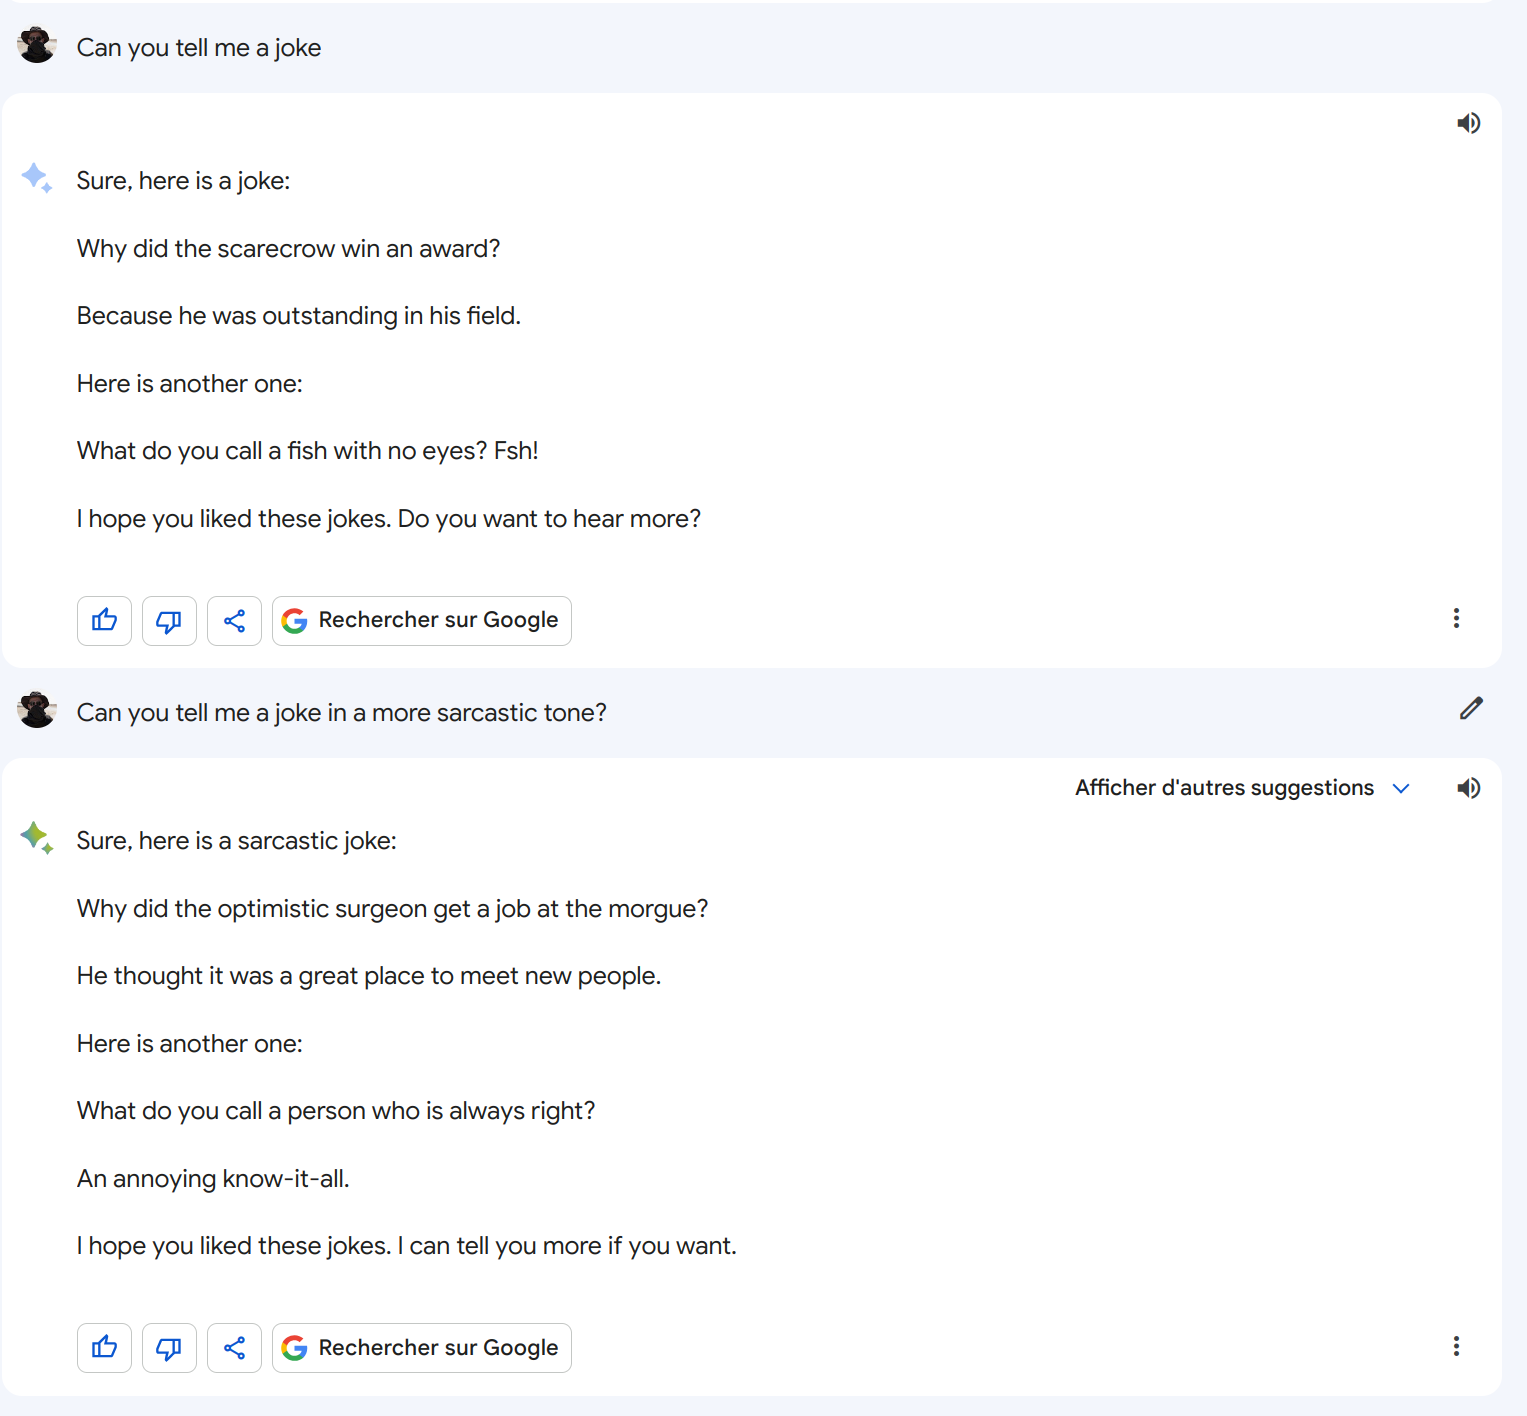Viewport: 1527px width, 1416px height.
Task: Open the three-dot menu on the first response
Action: point(1456,619)
